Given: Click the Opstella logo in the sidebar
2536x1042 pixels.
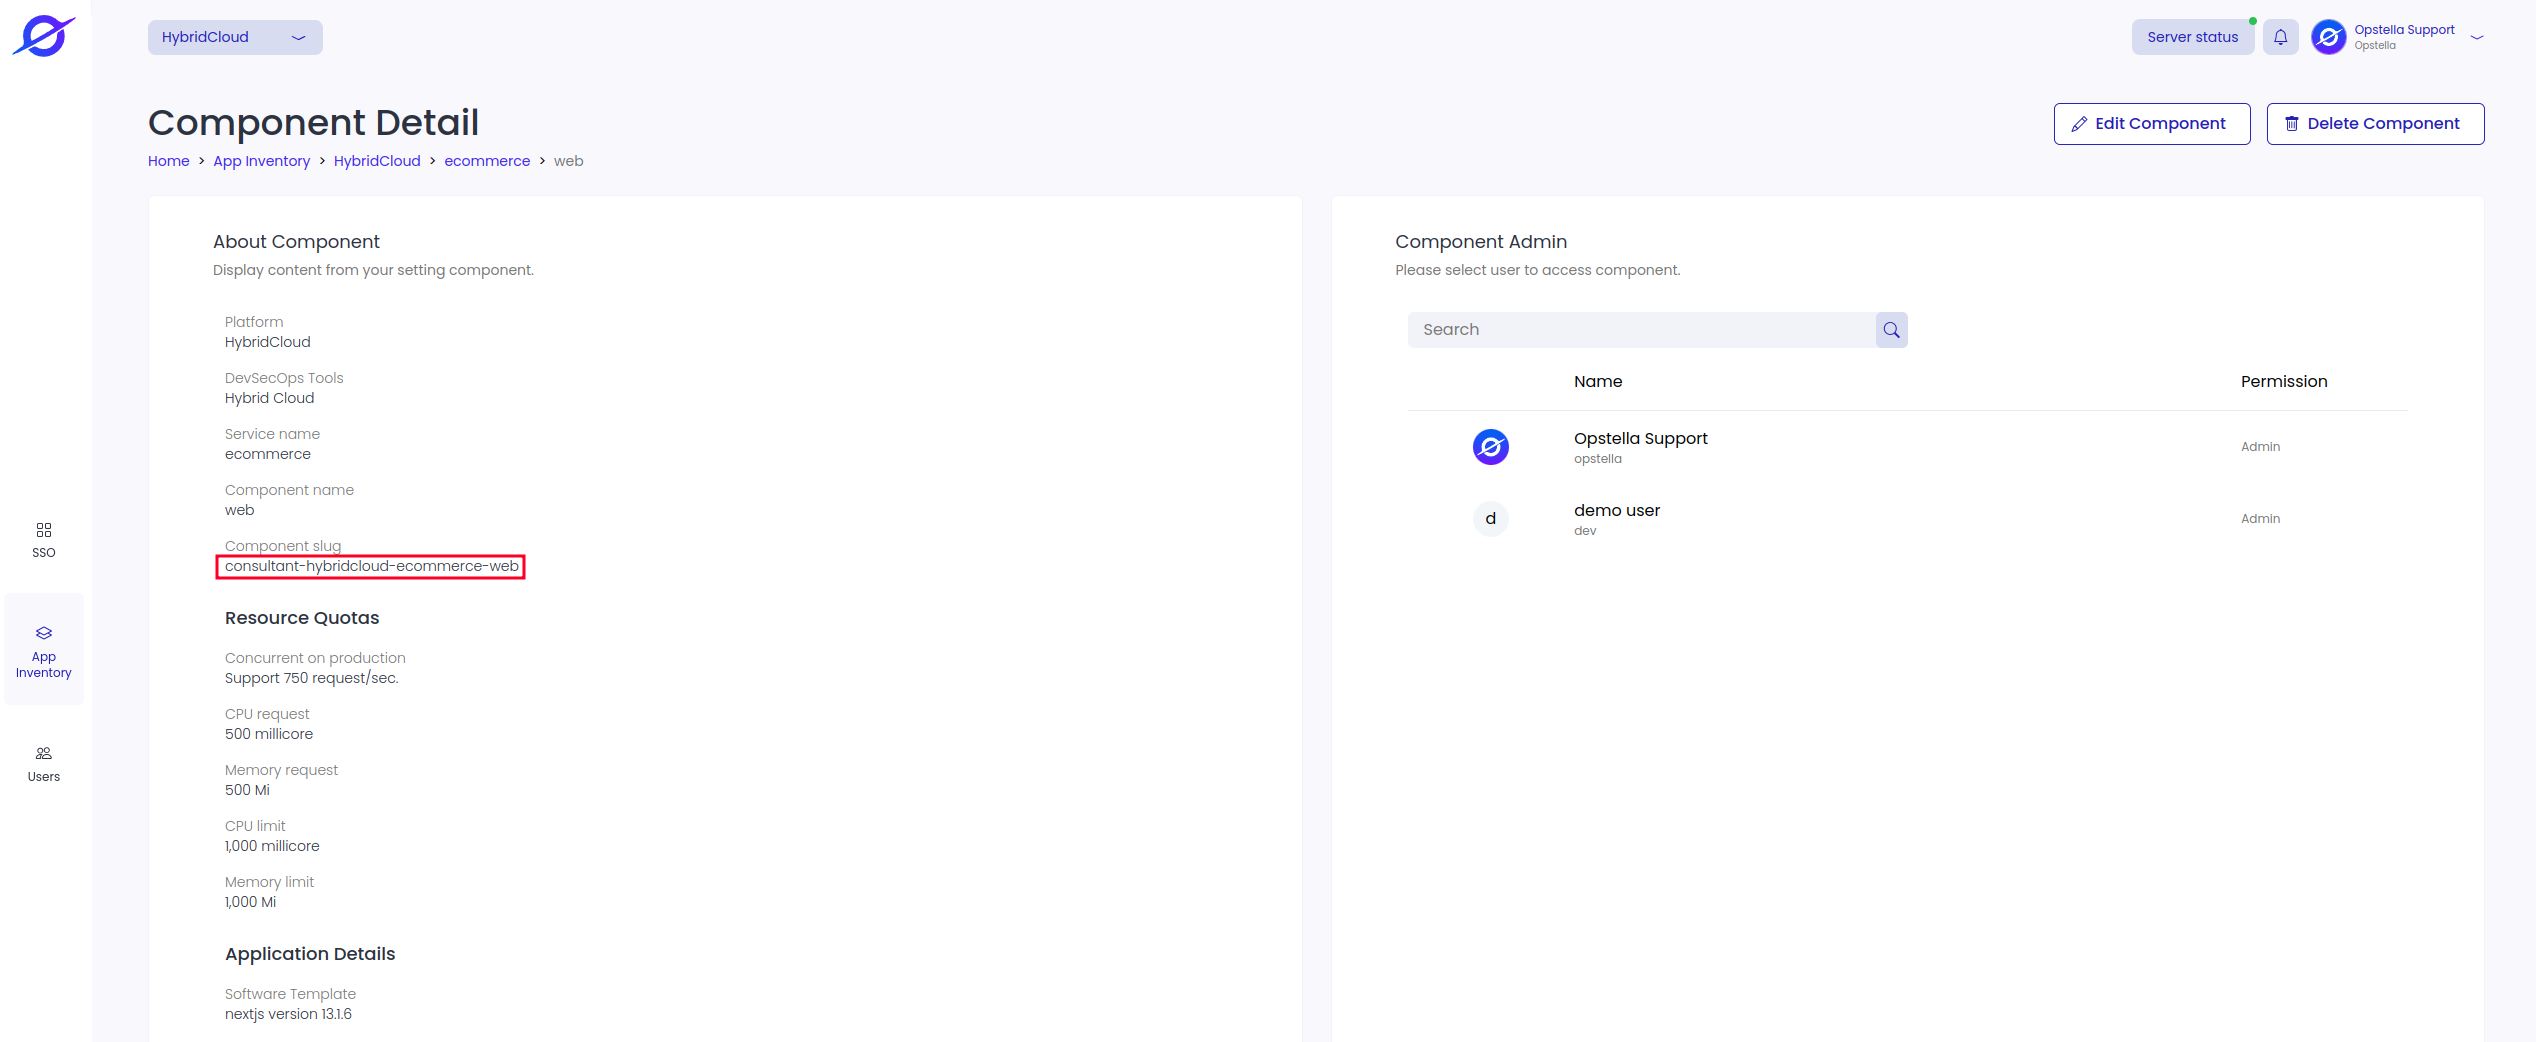Looking at the screenshot, I should pos(44,36).
